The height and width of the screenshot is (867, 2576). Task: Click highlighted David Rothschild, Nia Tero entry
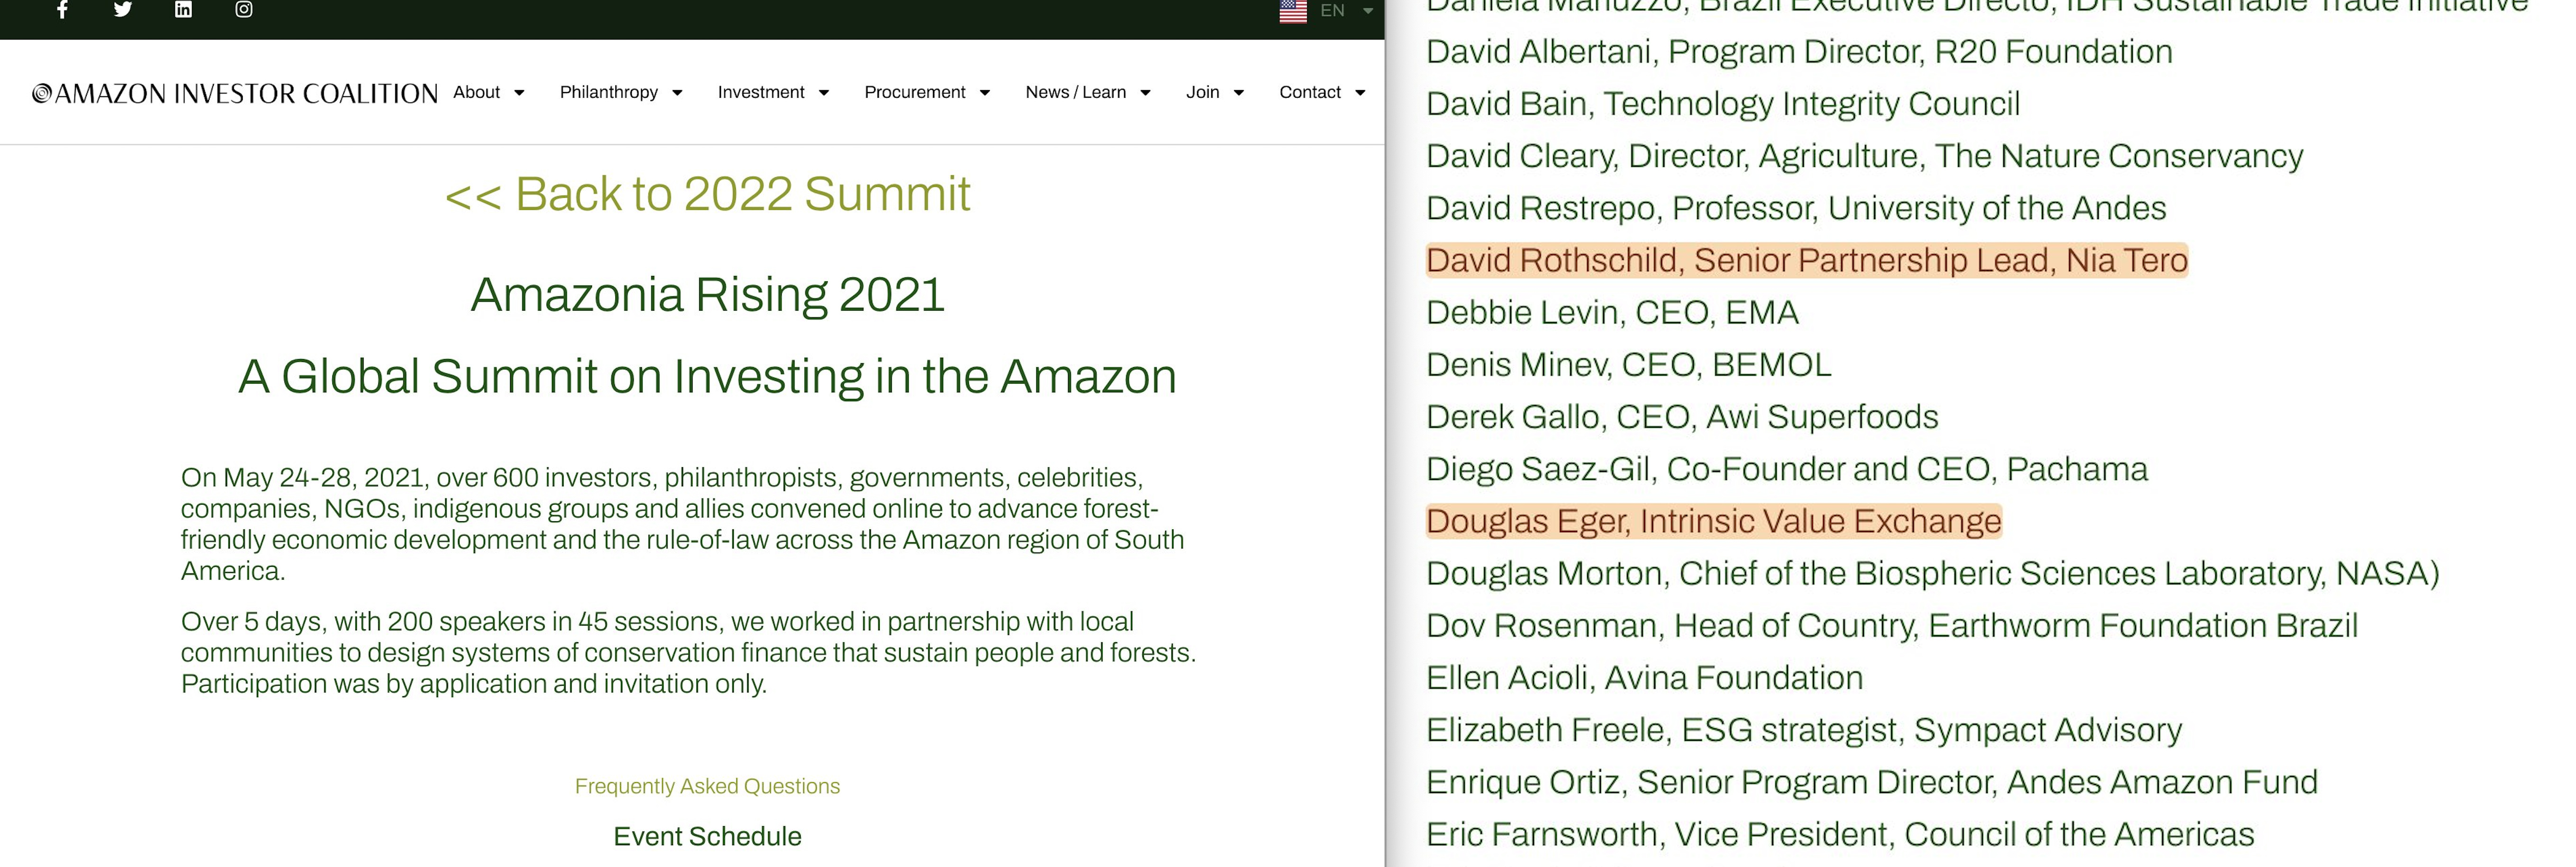(1807, 260)
